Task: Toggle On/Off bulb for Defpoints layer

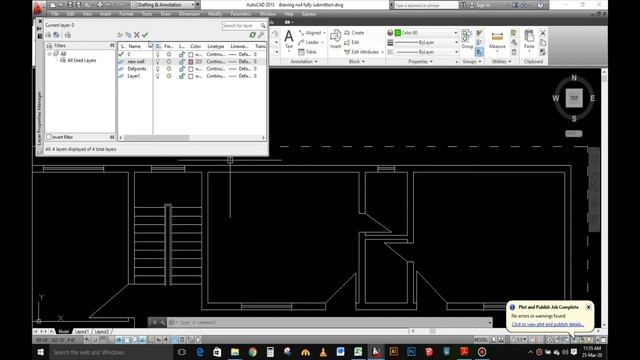Action: [158, 69]
